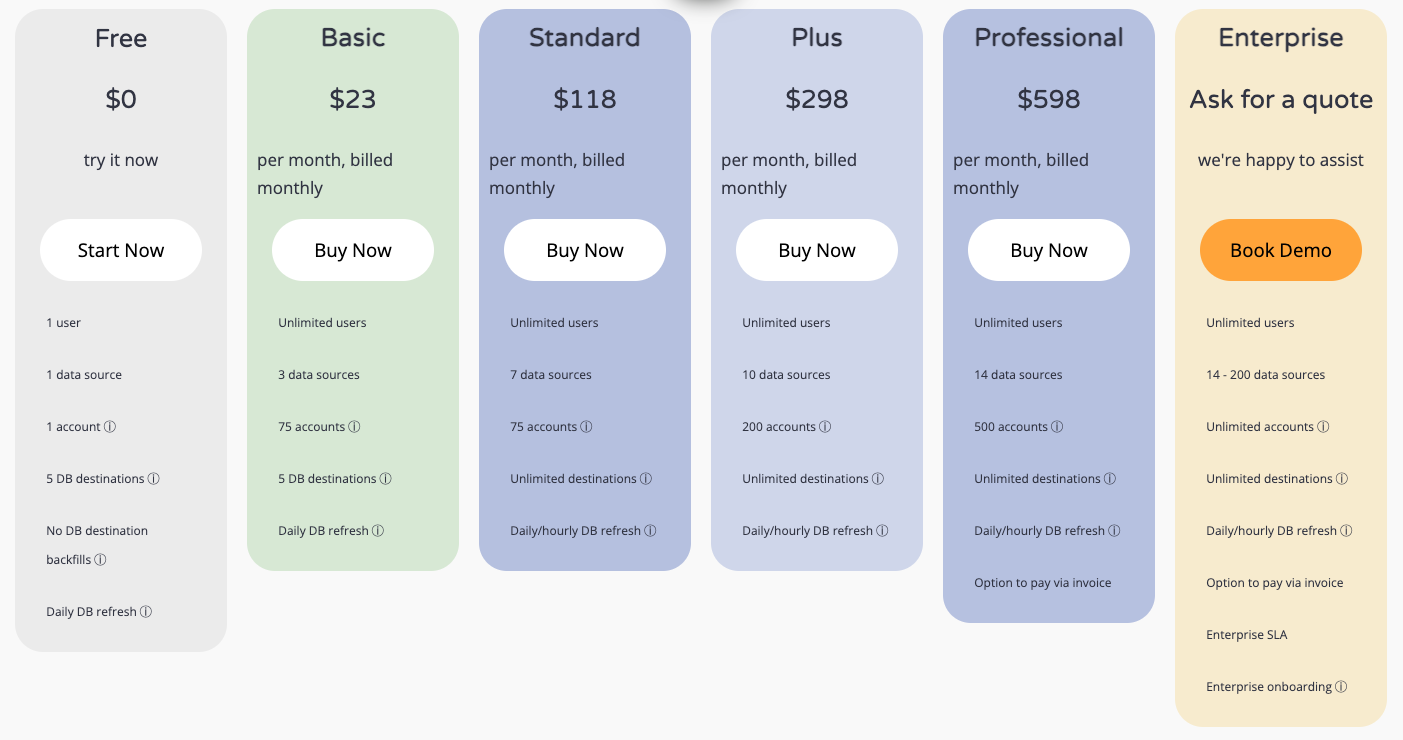Choose Buy Now under the Plus plan

pos(817,250)
